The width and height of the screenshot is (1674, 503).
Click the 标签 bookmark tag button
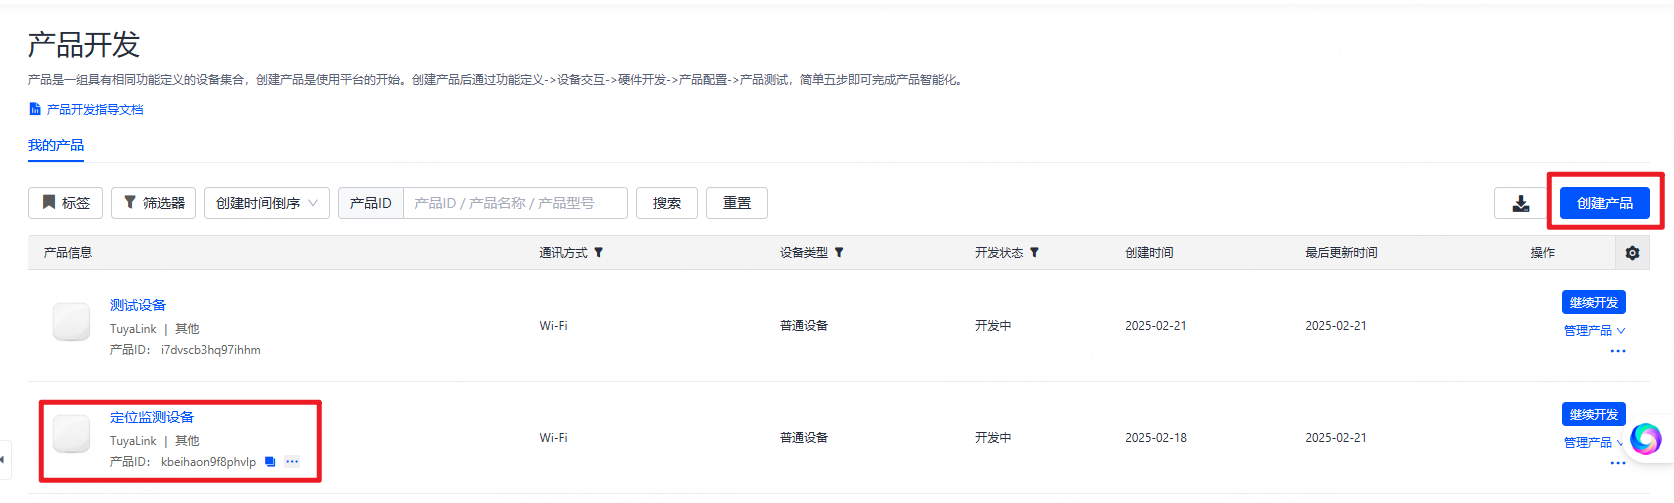pyautogui.click(x=65, y=203)
